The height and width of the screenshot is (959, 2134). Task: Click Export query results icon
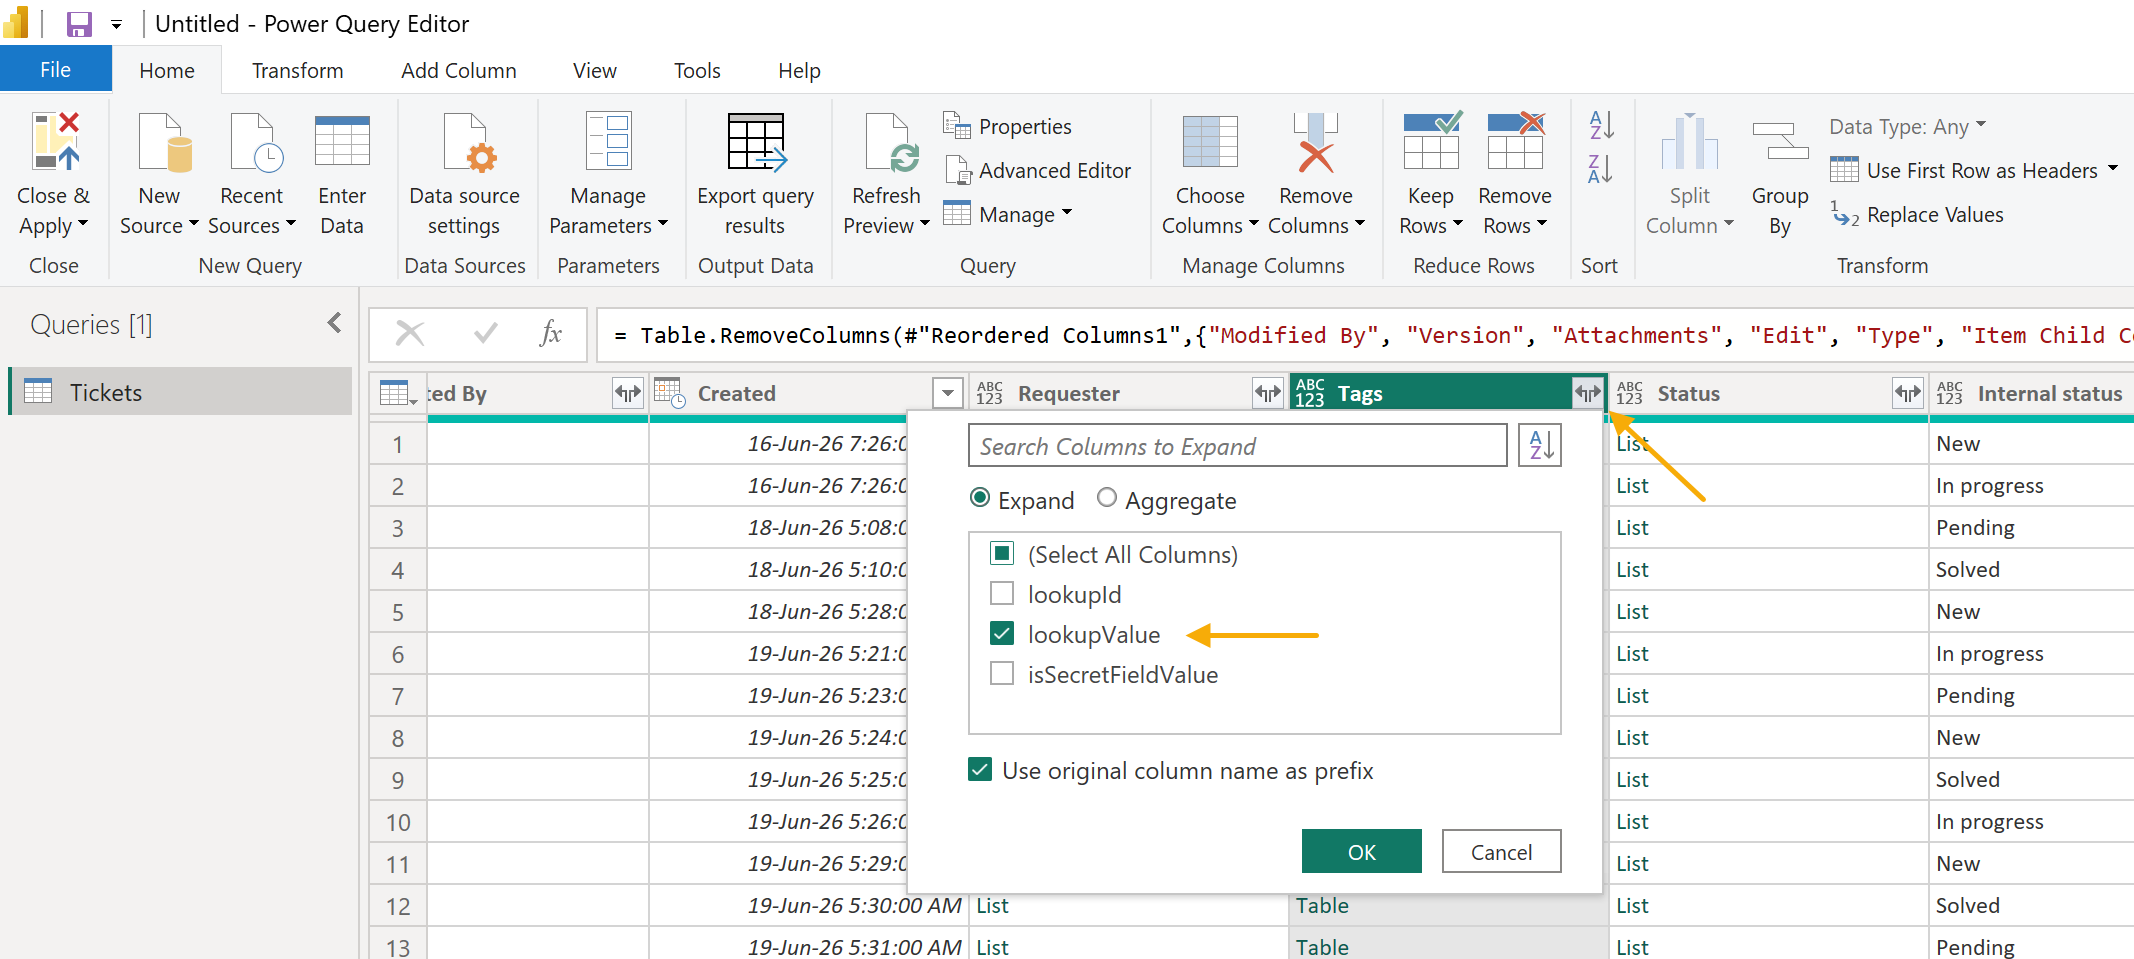(x=756, y=142)
